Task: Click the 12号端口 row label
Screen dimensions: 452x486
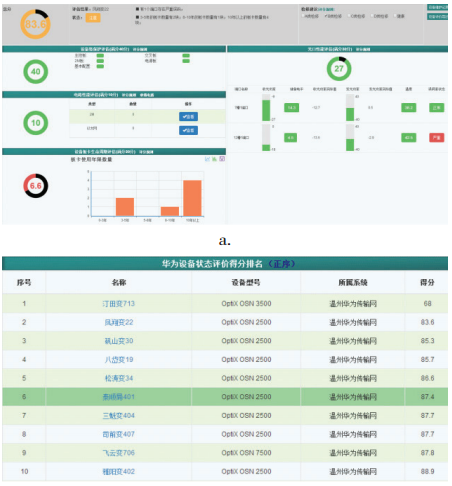Action: coord(241,138)
